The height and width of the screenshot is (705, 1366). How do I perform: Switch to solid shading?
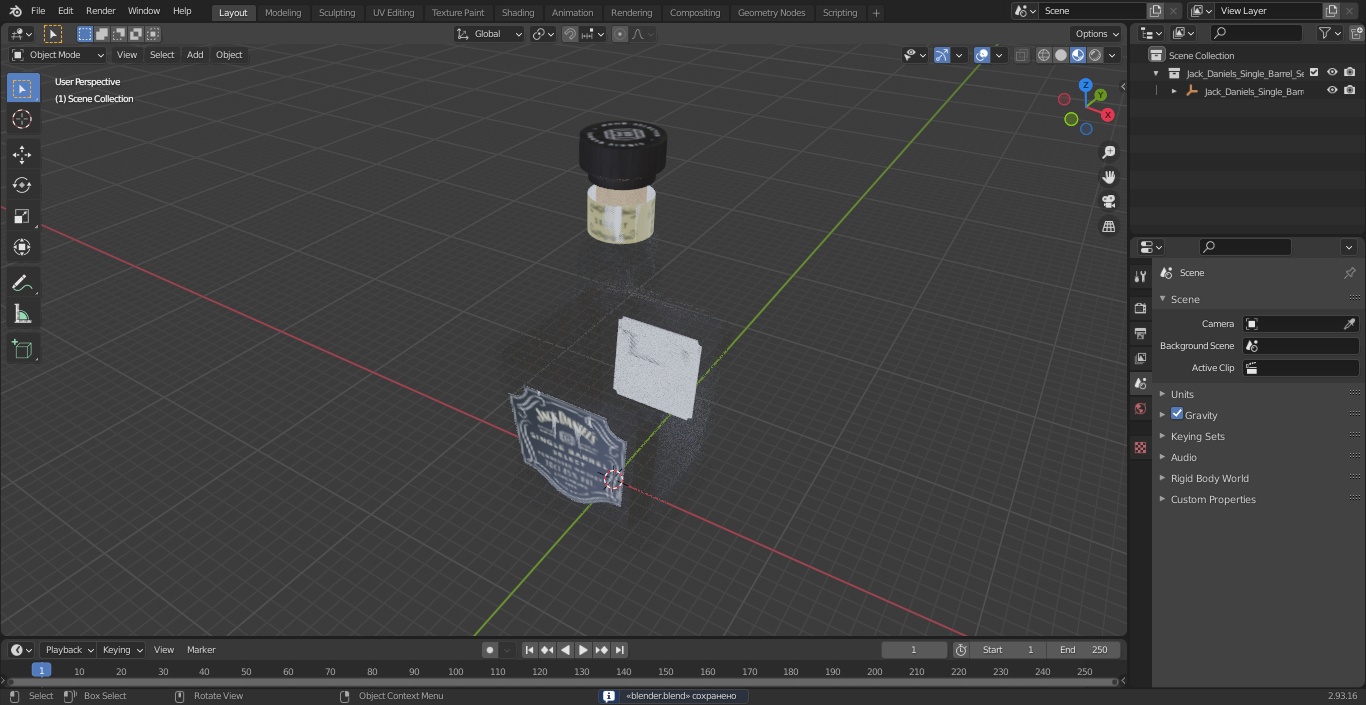pyautogui.click(x=1061, y=55)
